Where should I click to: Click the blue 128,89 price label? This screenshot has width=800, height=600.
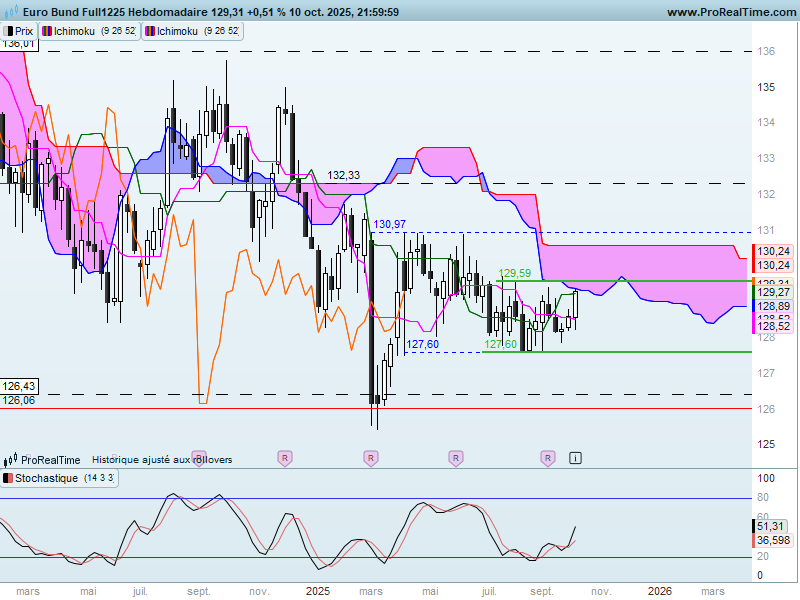[771, 305]
